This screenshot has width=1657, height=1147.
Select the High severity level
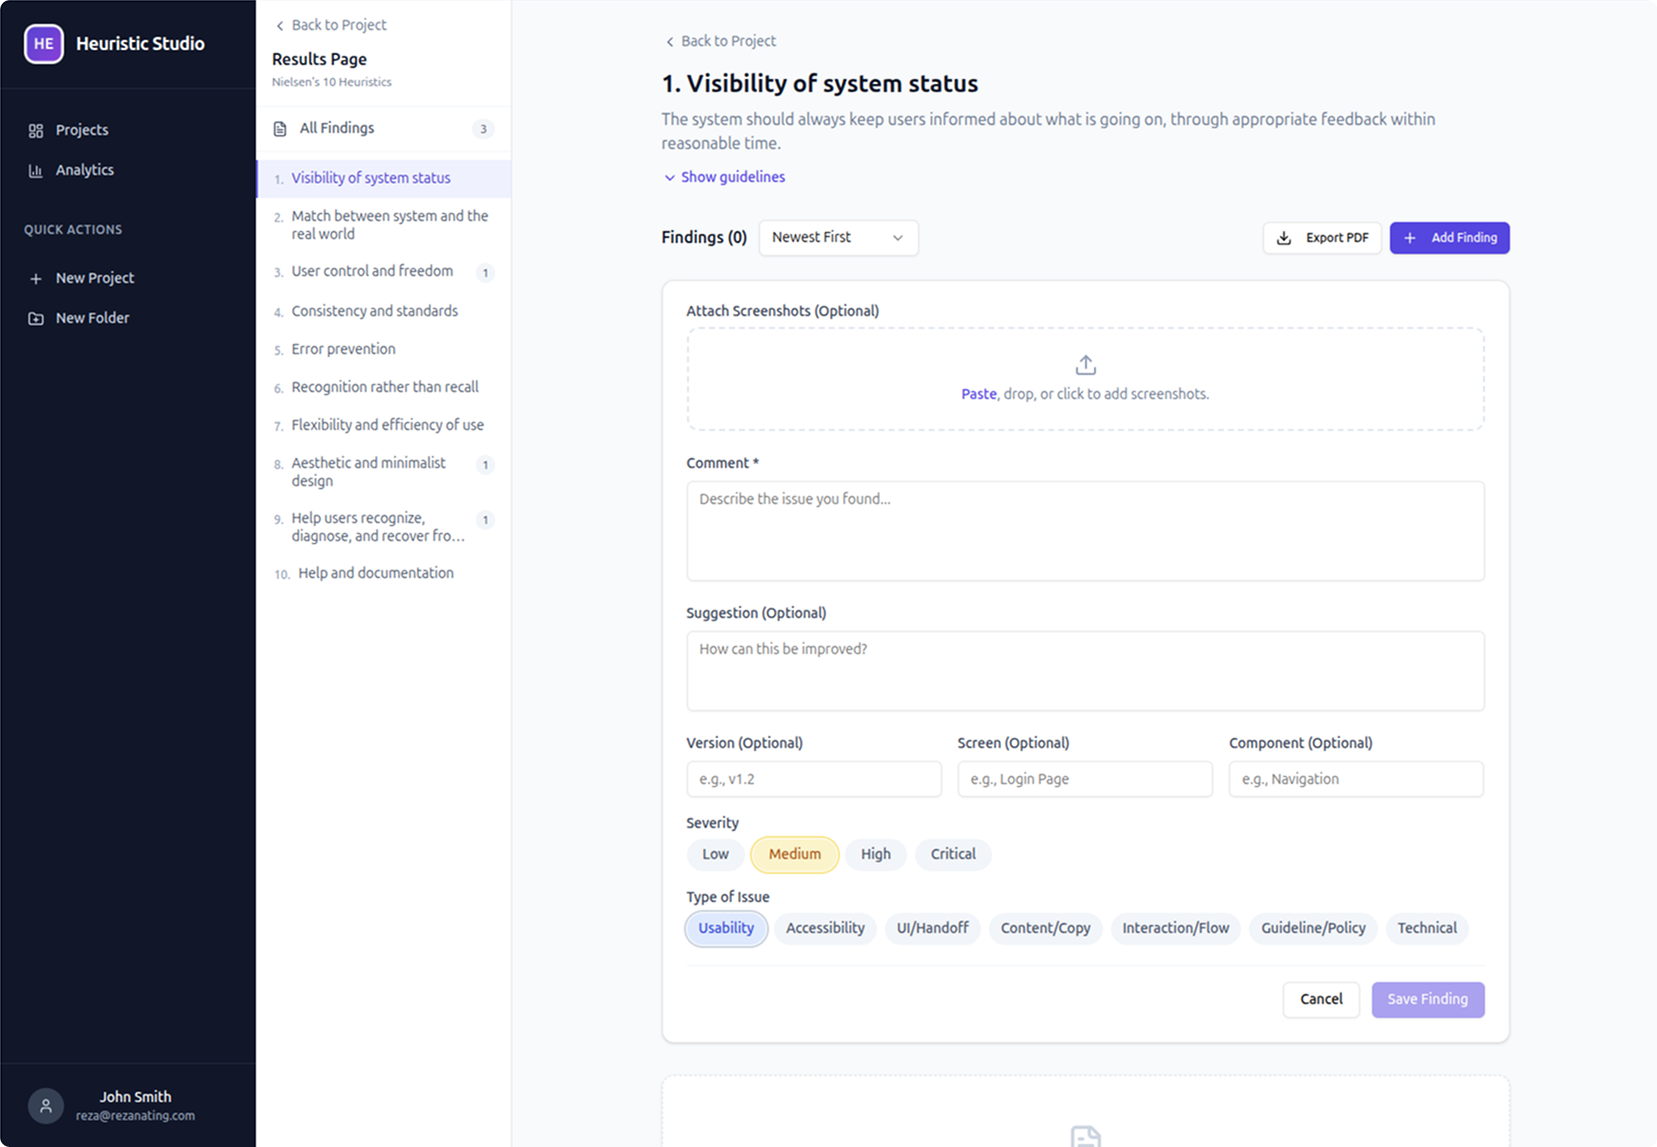click(x=875, y=854)
